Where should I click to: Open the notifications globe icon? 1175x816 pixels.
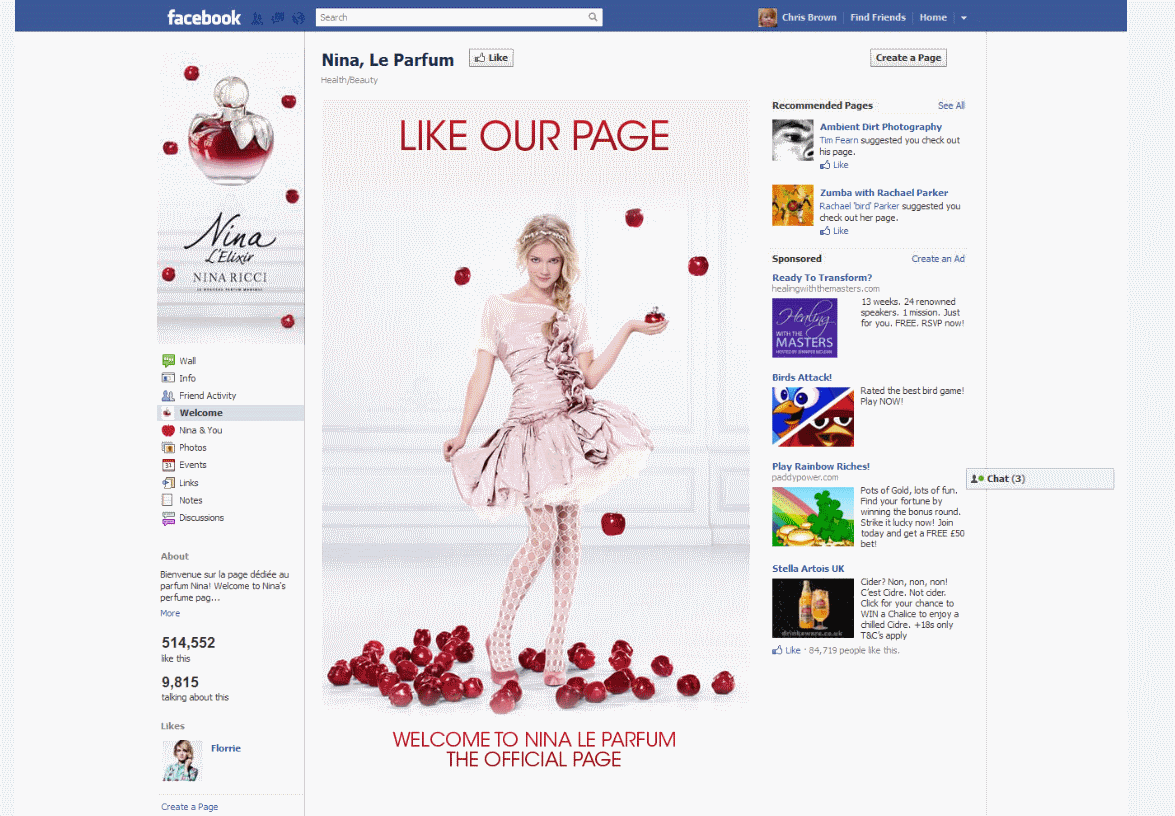[x=298, y=18]
